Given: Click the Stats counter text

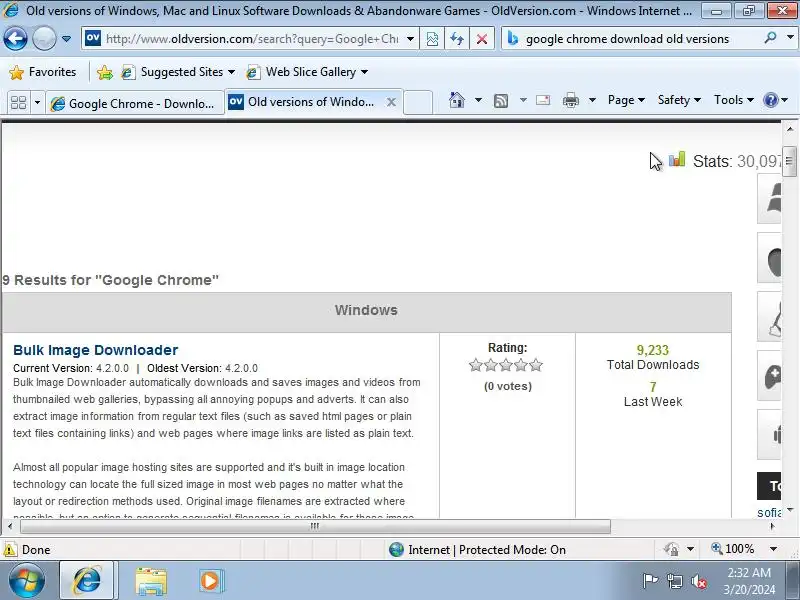Looking at the screenshot, I should [736, 162].
